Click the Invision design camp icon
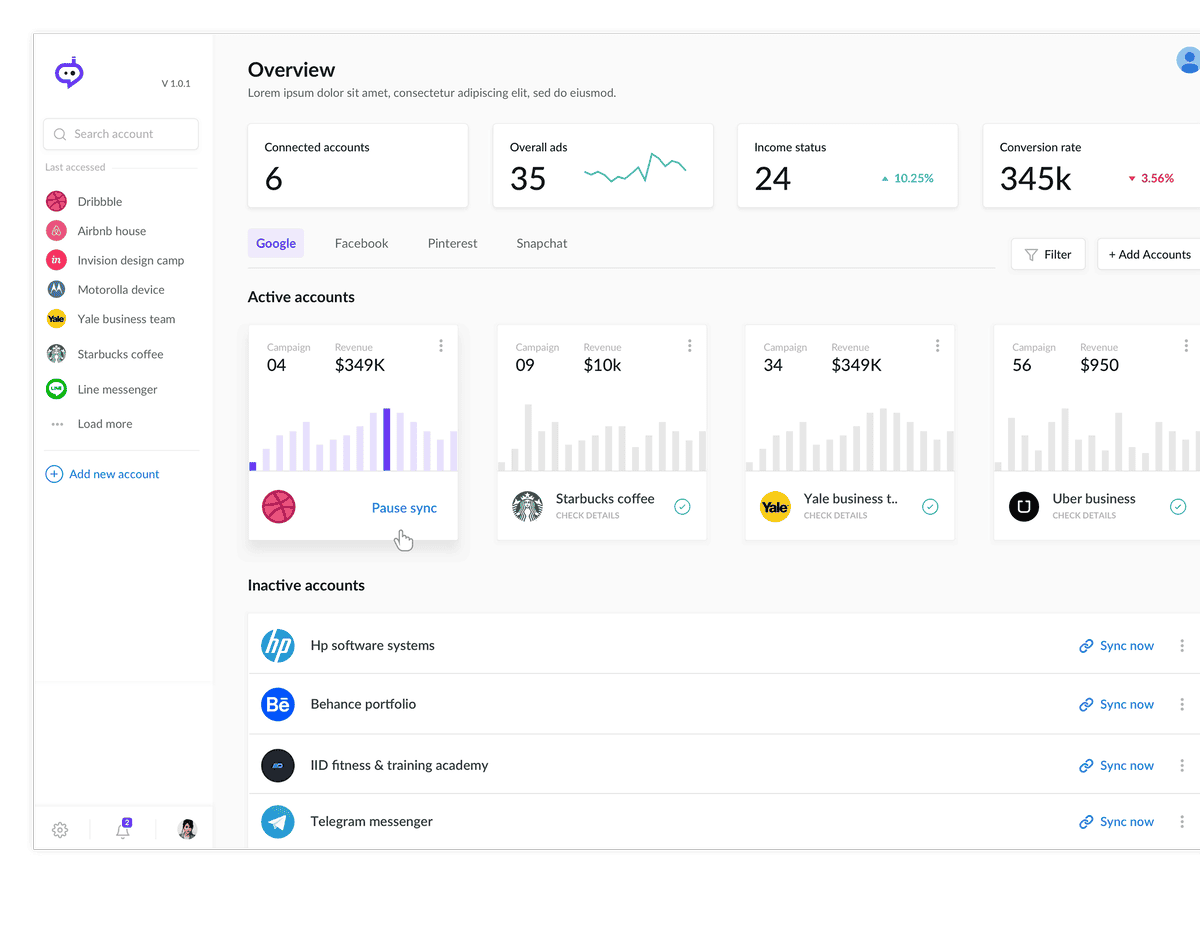This screenshot has height=936, width=1200. click(x=56, y=260)
